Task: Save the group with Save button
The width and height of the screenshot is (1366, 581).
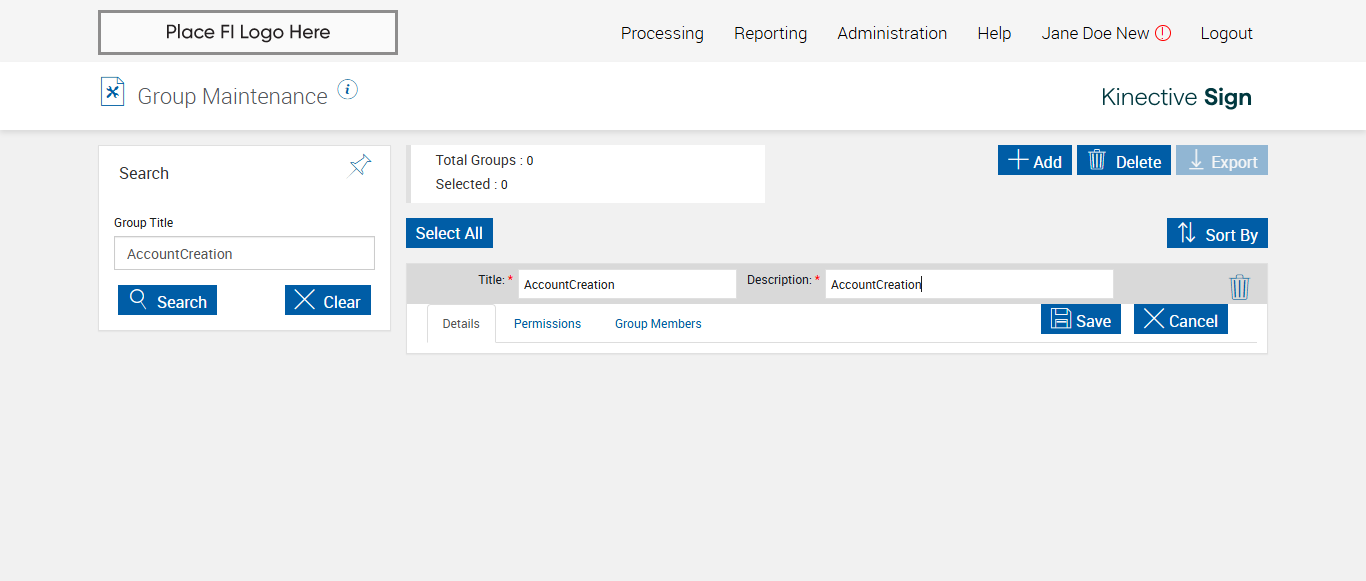Action: pyautogui.click(x=1080, y=320)
